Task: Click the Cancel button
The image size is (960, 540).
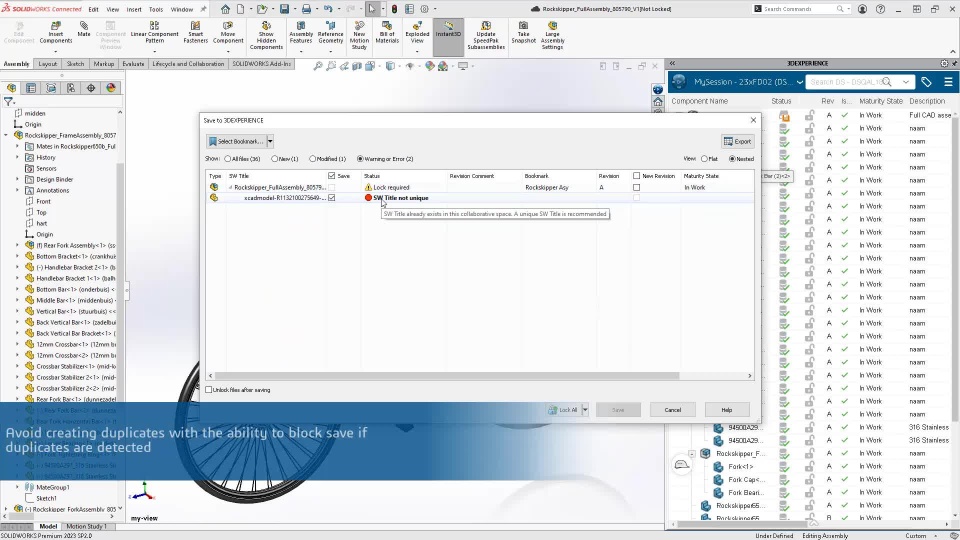Action: click(673, 410)
